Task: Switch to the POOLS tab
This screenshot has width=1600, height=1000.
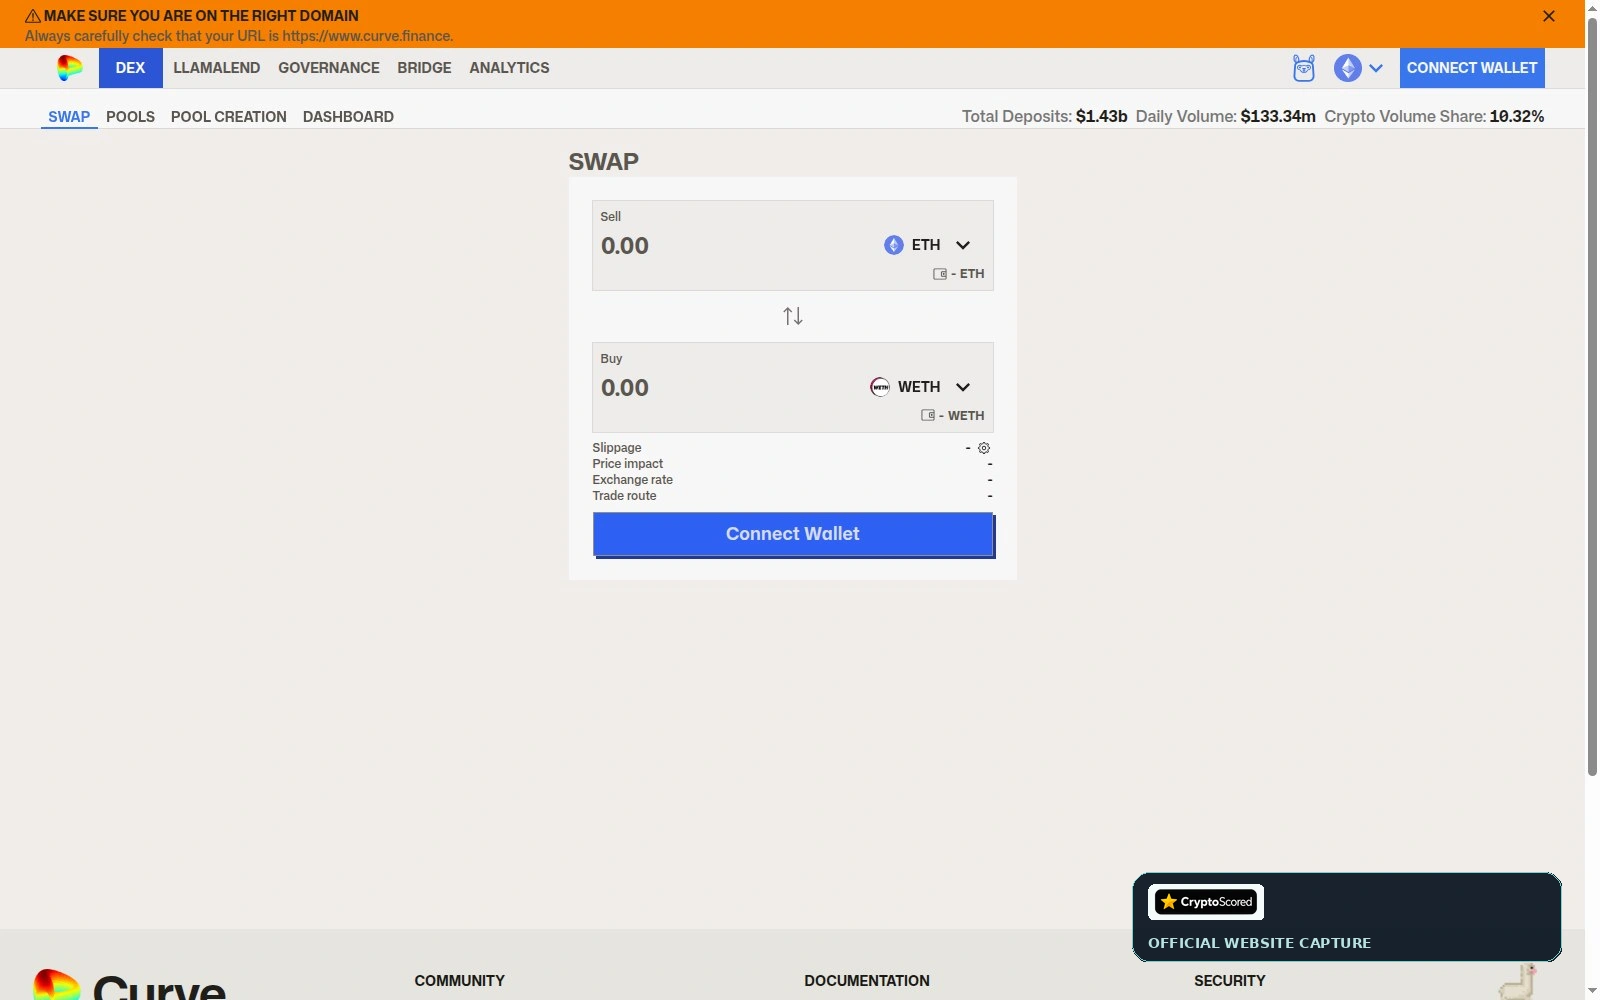Action: tap(130, 117)
